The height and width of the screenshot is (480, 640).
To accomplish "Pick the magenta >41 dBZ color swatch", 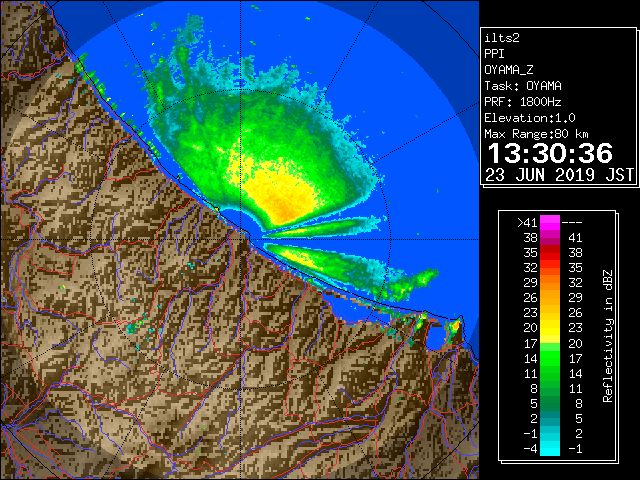I will [x=550, y=223].
